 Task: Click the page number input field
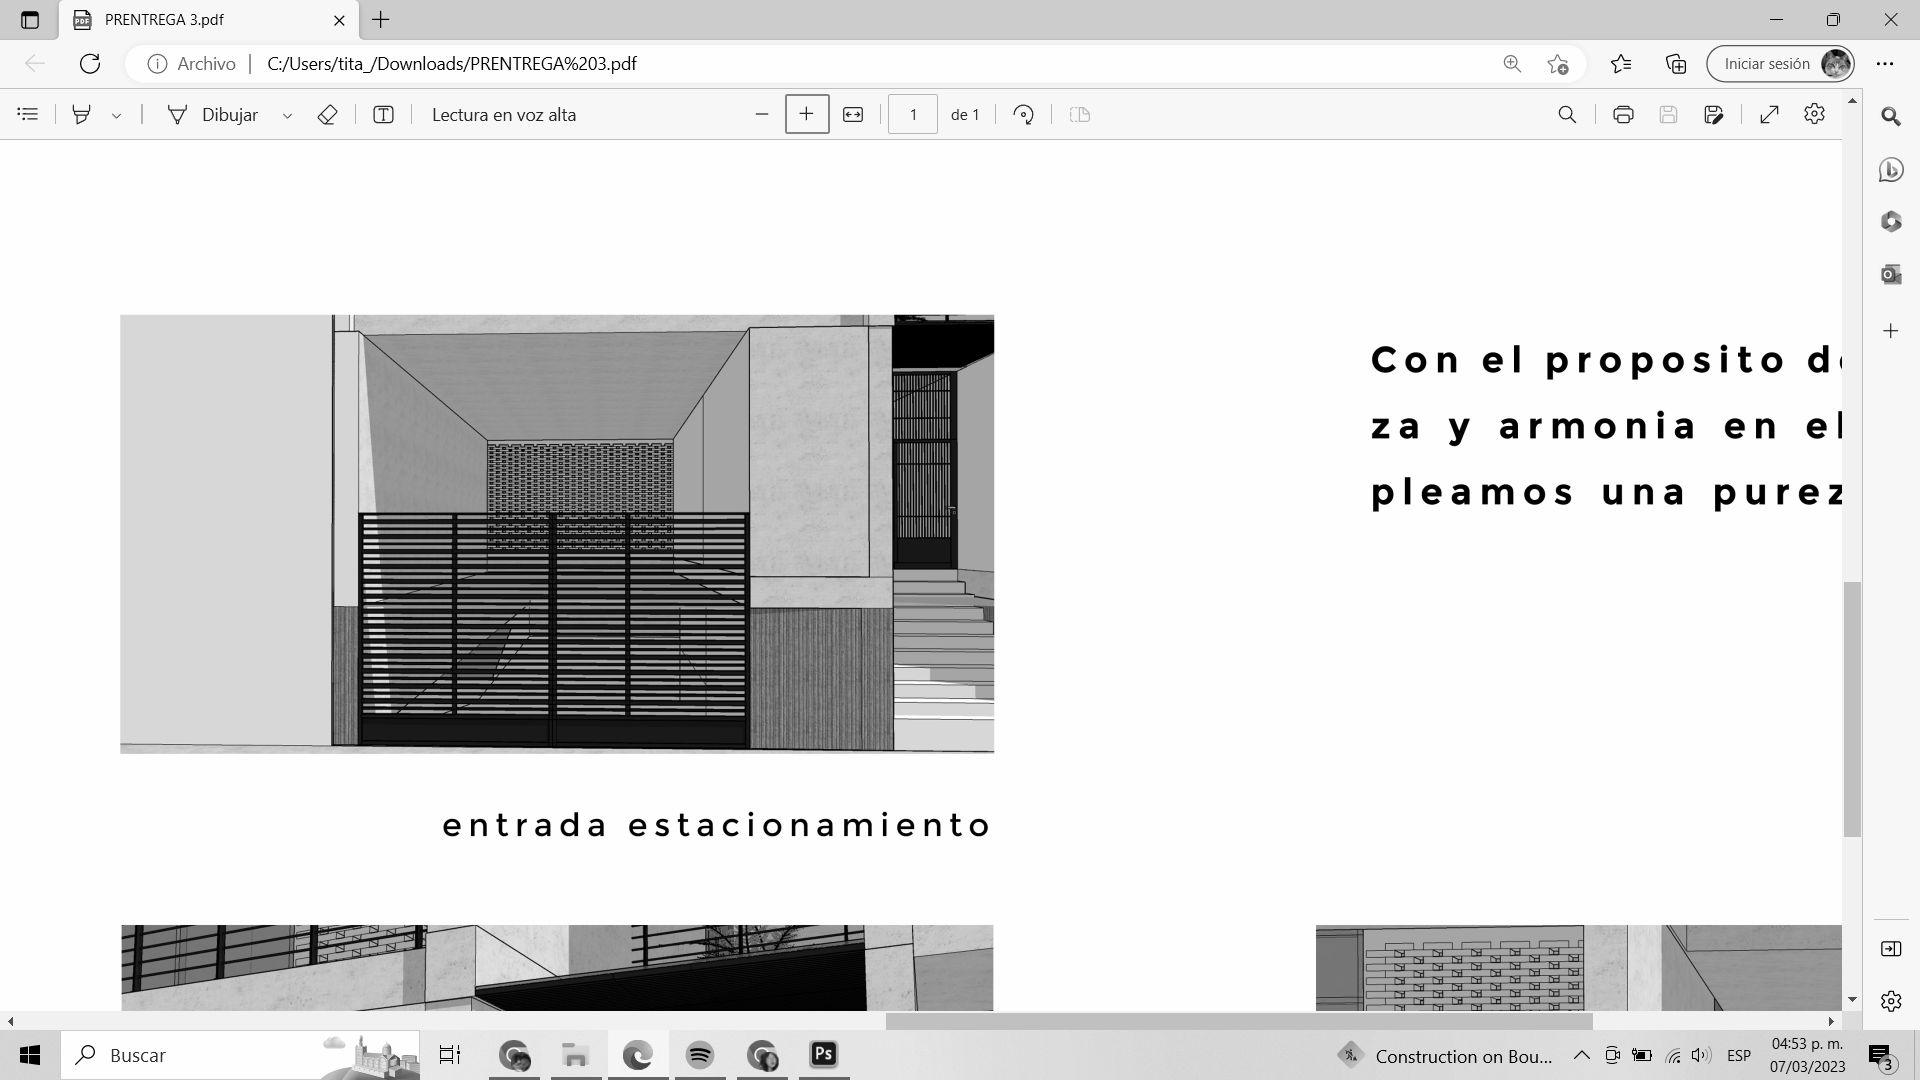pos(912,115)
